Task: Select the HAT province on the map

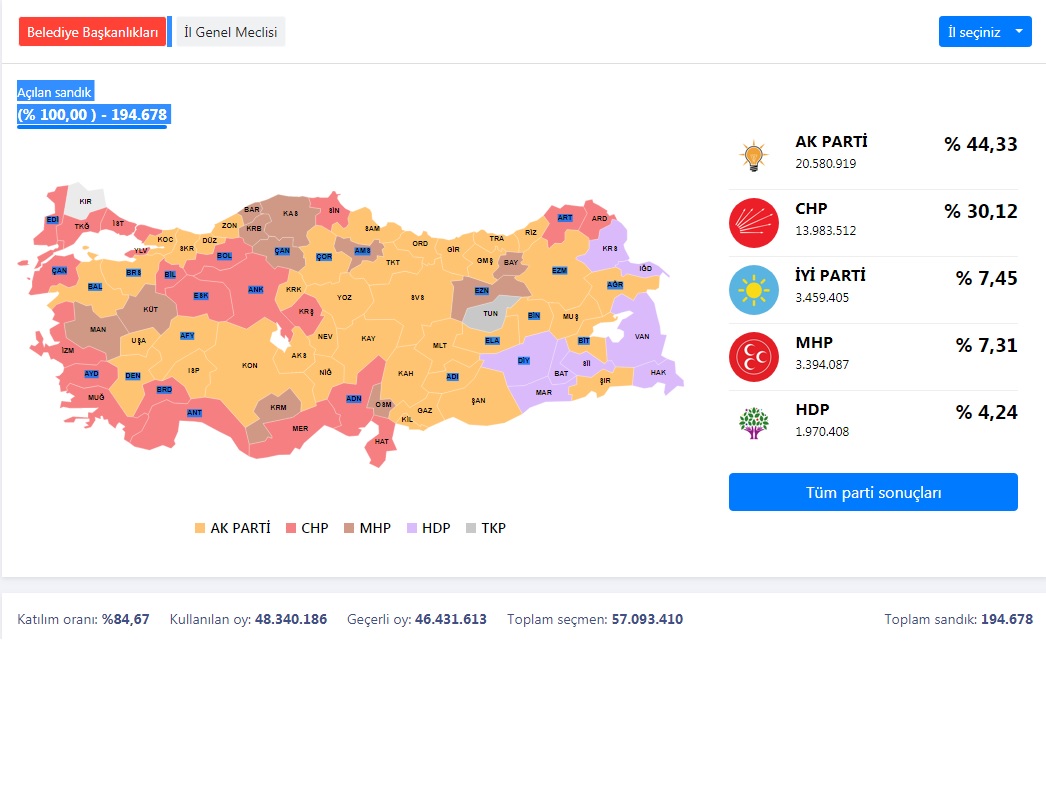Action: [x=382, y=442]
